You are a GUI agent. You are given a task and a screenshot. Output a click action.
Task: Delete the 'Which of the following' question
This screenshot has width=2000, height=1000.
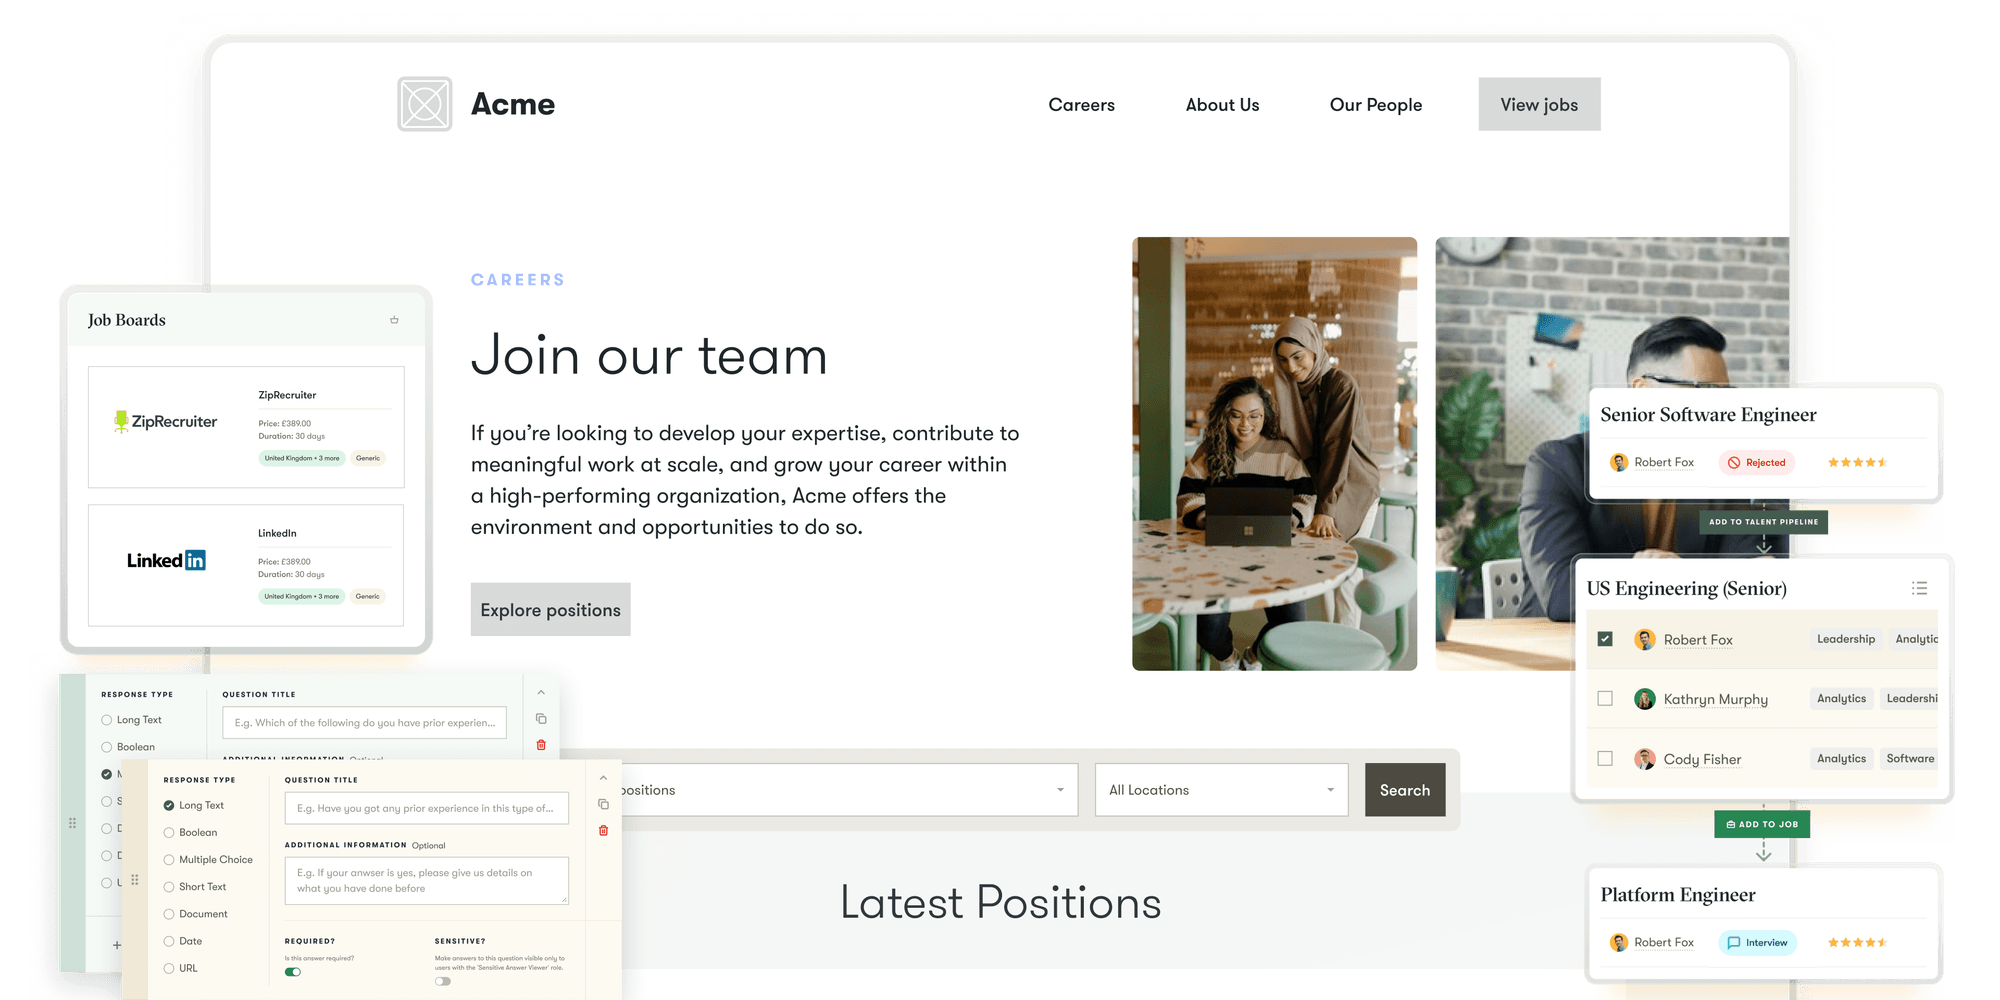click(541, 745)
